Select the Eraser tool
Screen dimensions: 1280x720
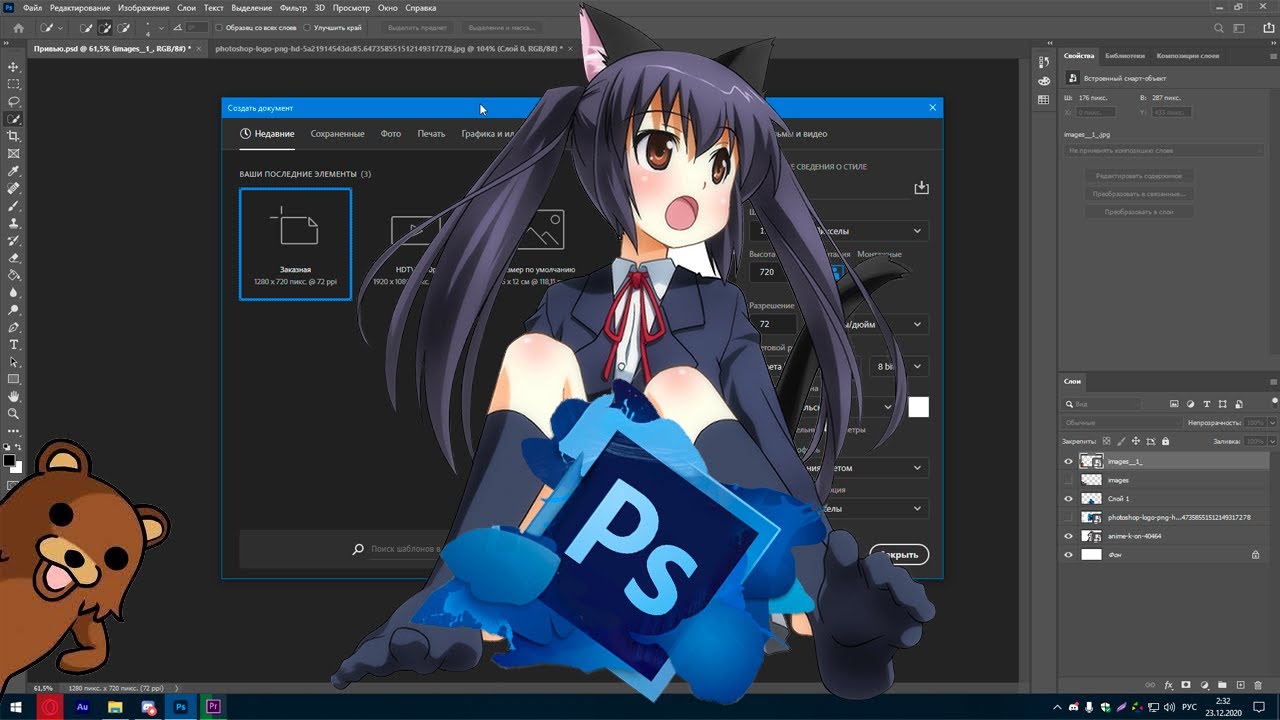click(14, 258)
